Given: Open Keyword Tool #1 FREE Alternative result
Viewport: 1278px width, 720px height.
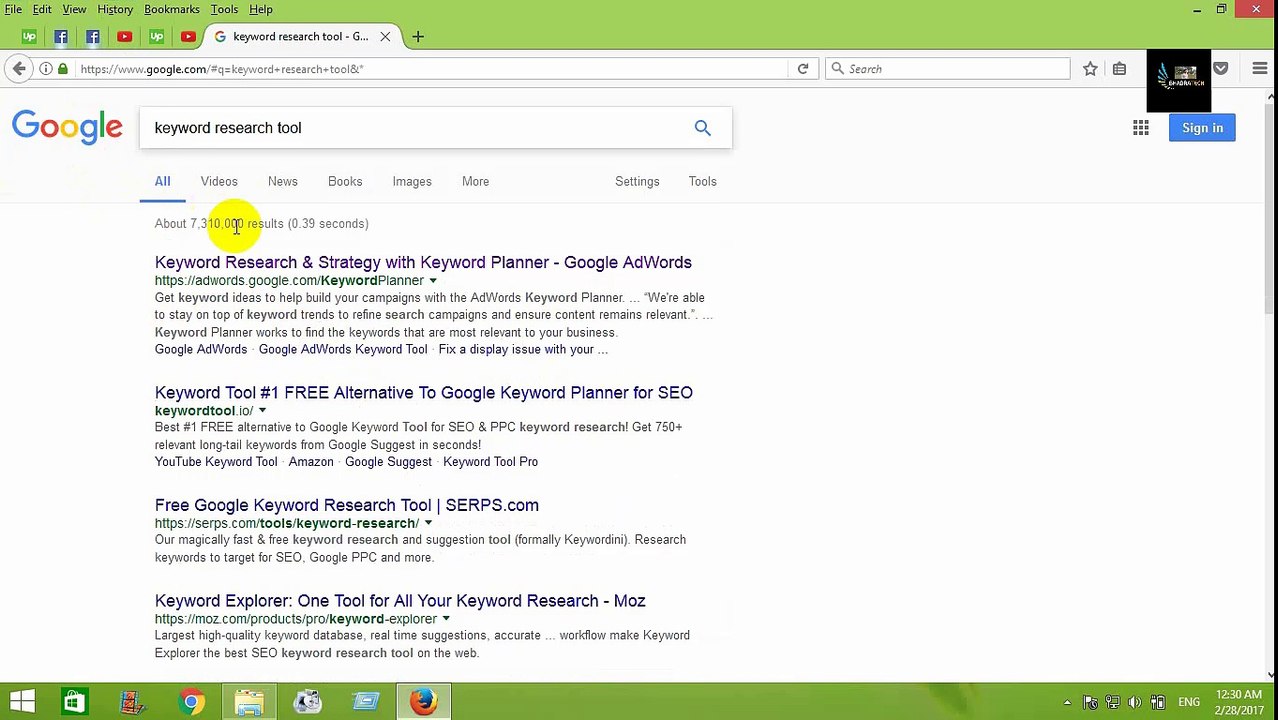Looking at the screenshot, I should tap(424, 393).
